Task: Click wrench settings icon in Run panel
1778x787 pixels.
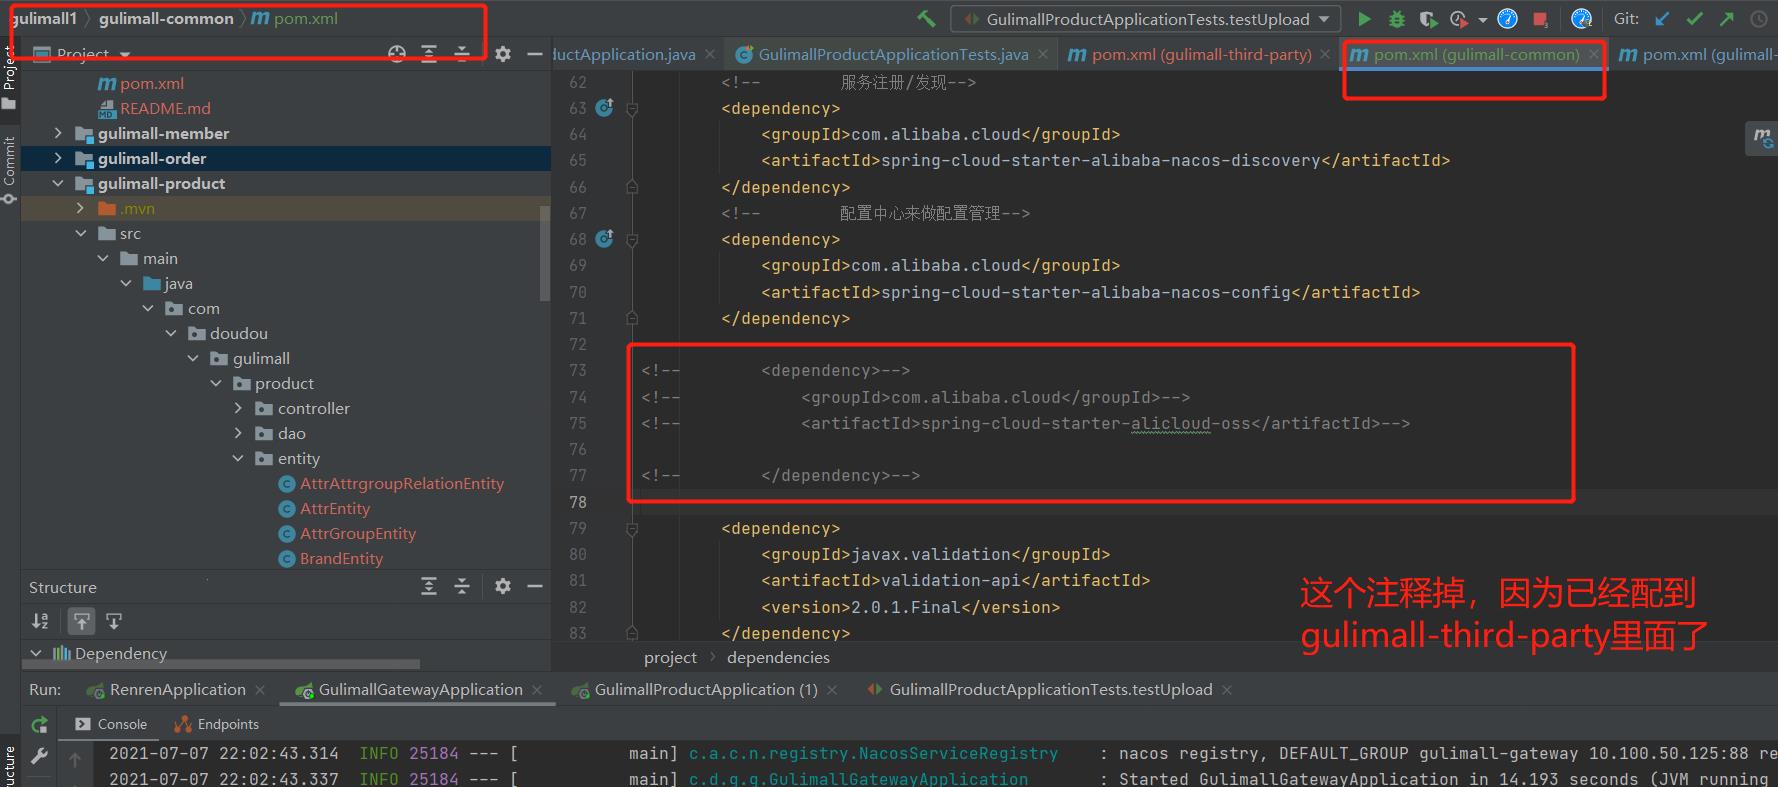Action: (x=40, y=757)
